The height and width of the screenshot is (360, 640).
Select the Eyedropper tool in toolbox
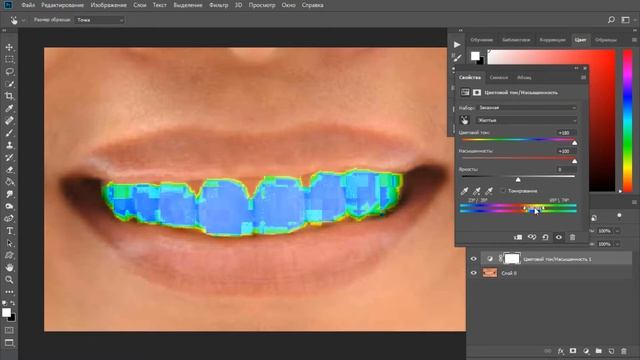pos(9,109)
